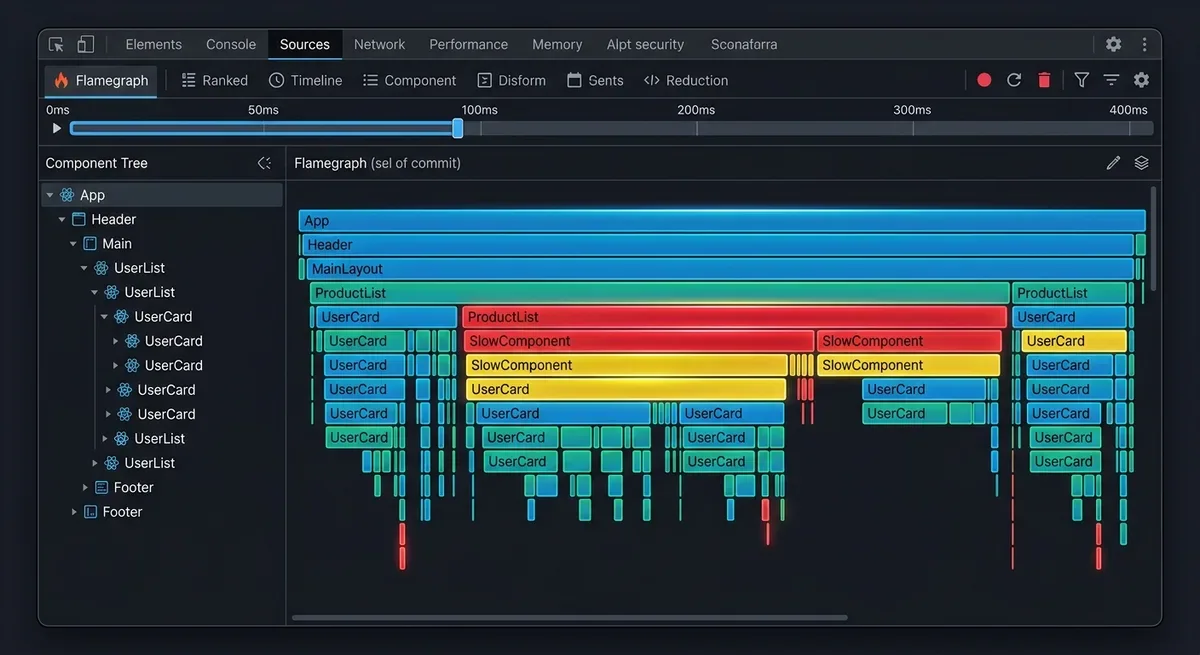The width and height of the screenshot is (1200, 655).
Task: Switch to the Performance panel tab
Action: click(x=468, y=44)
